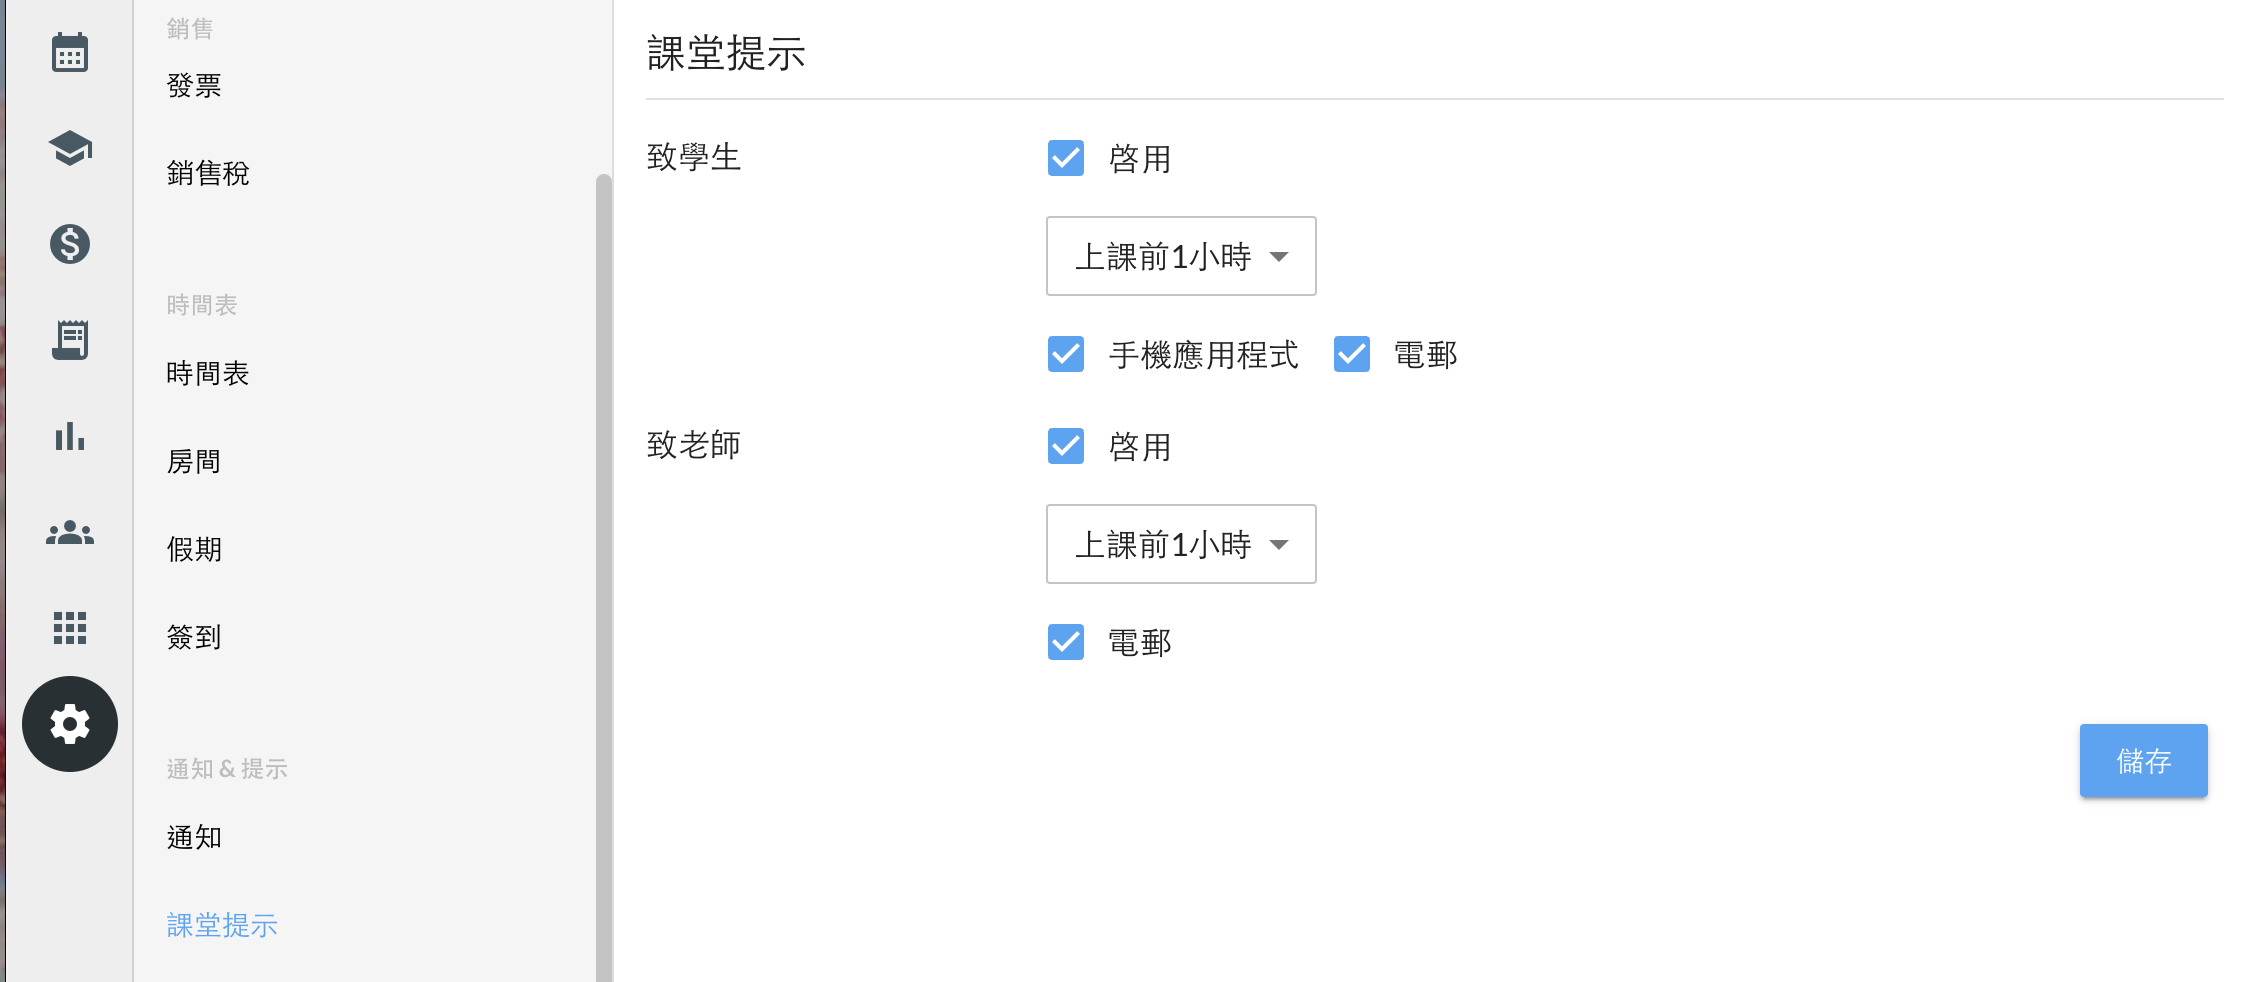This screenshot has height=982, width=2248.
Task: Open the dollar sign billing icon
Action: coord(70,244)
